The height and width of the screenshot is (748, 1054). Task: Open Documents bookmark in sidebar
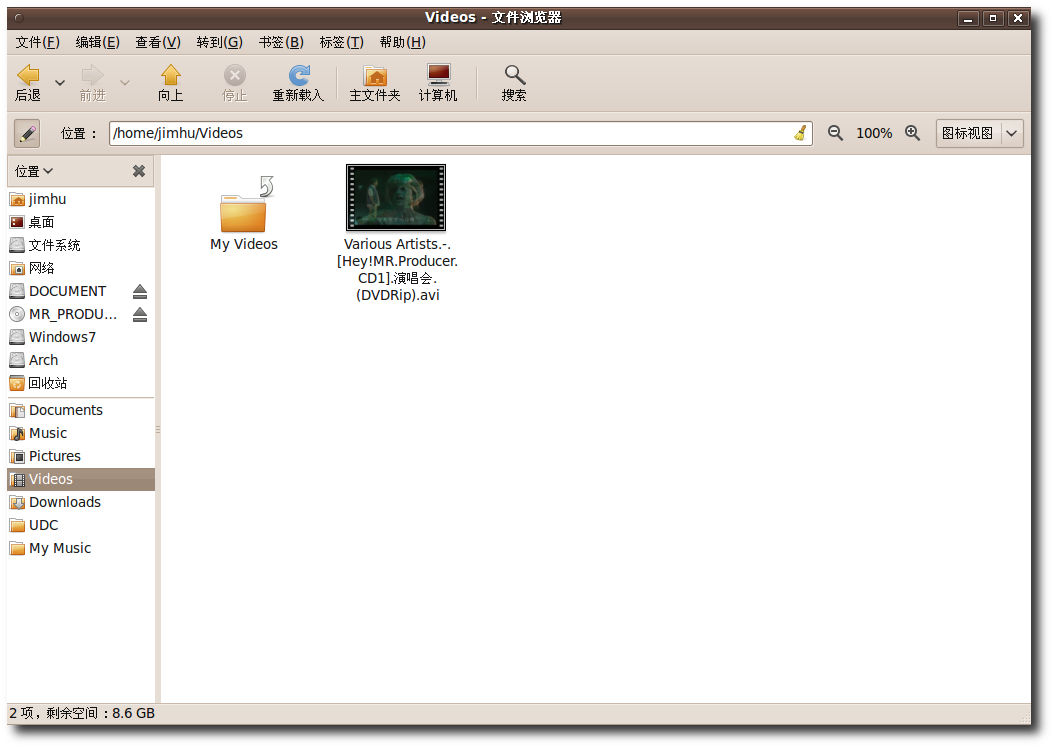point(81,410)
